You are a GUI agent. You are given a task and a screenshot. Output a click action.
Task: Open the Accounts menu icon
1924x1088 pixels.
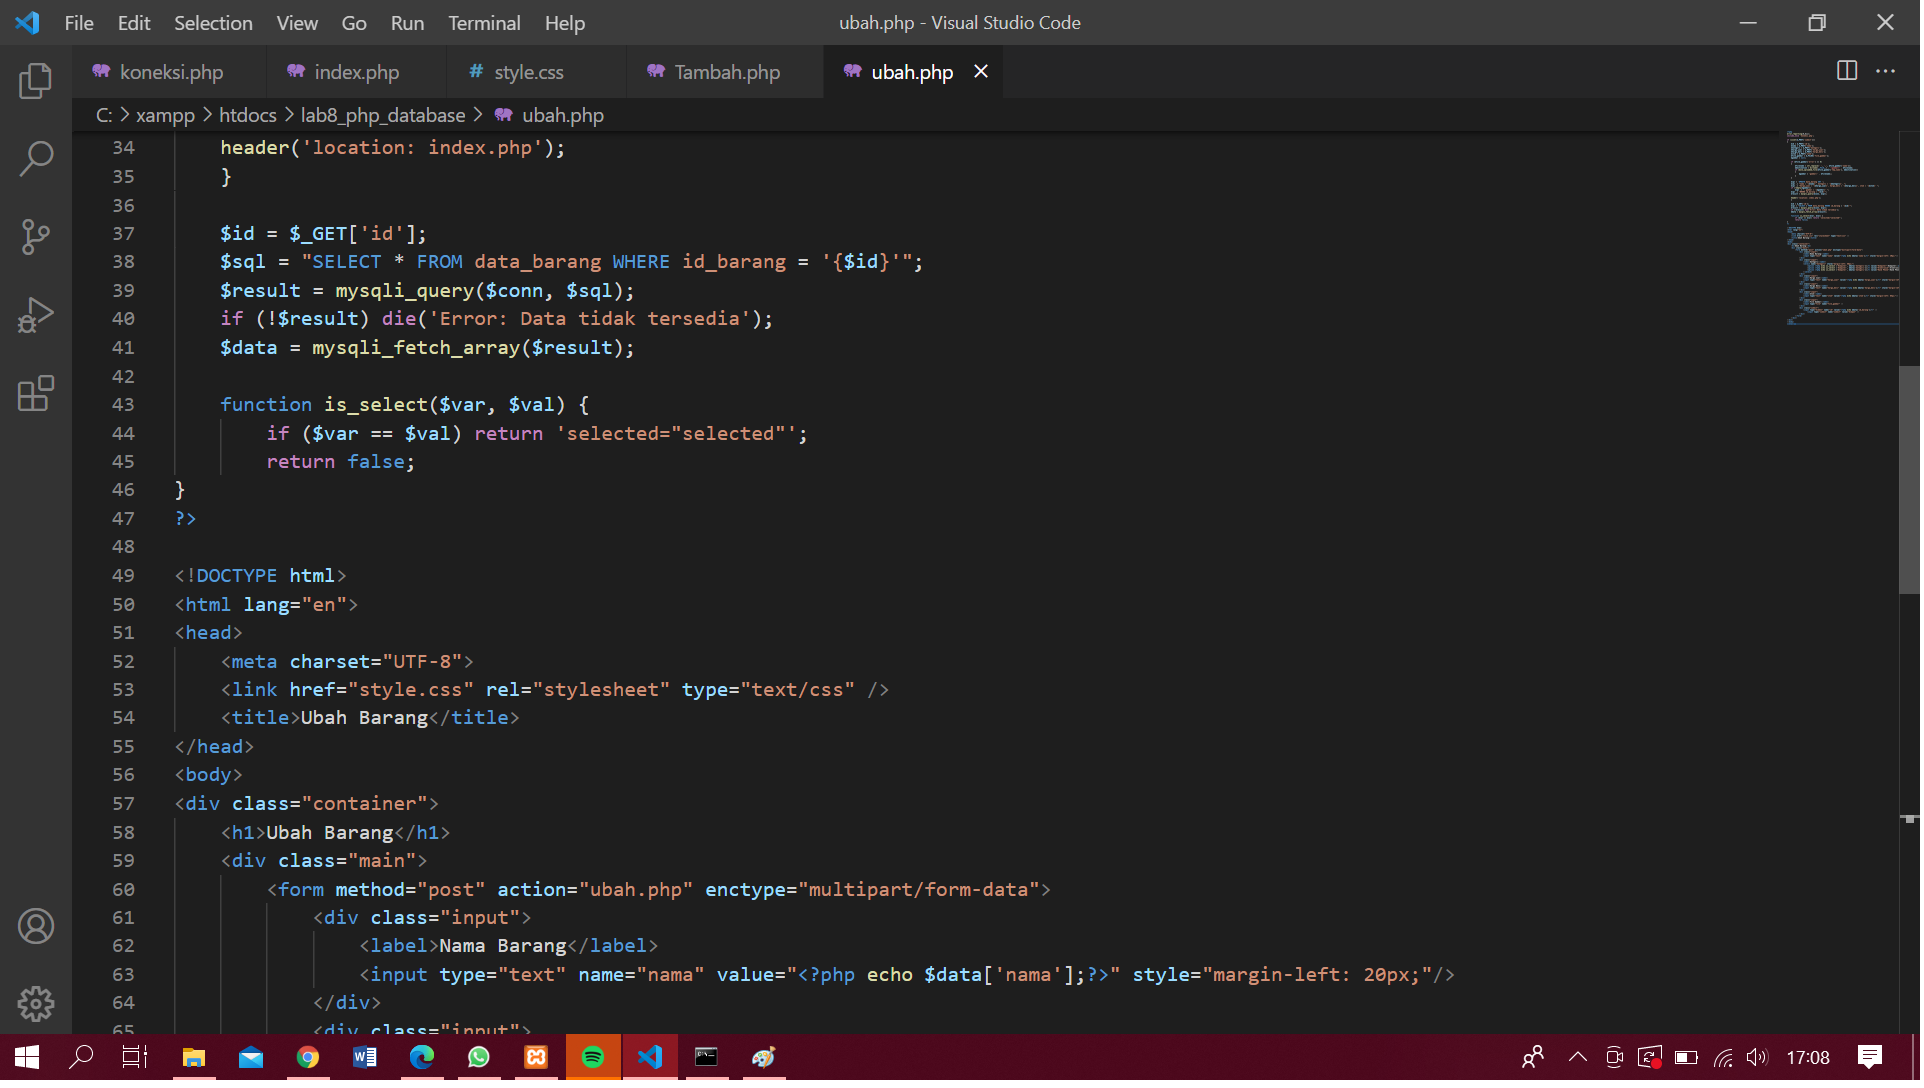pyautogui.click(x=36, y=927)
